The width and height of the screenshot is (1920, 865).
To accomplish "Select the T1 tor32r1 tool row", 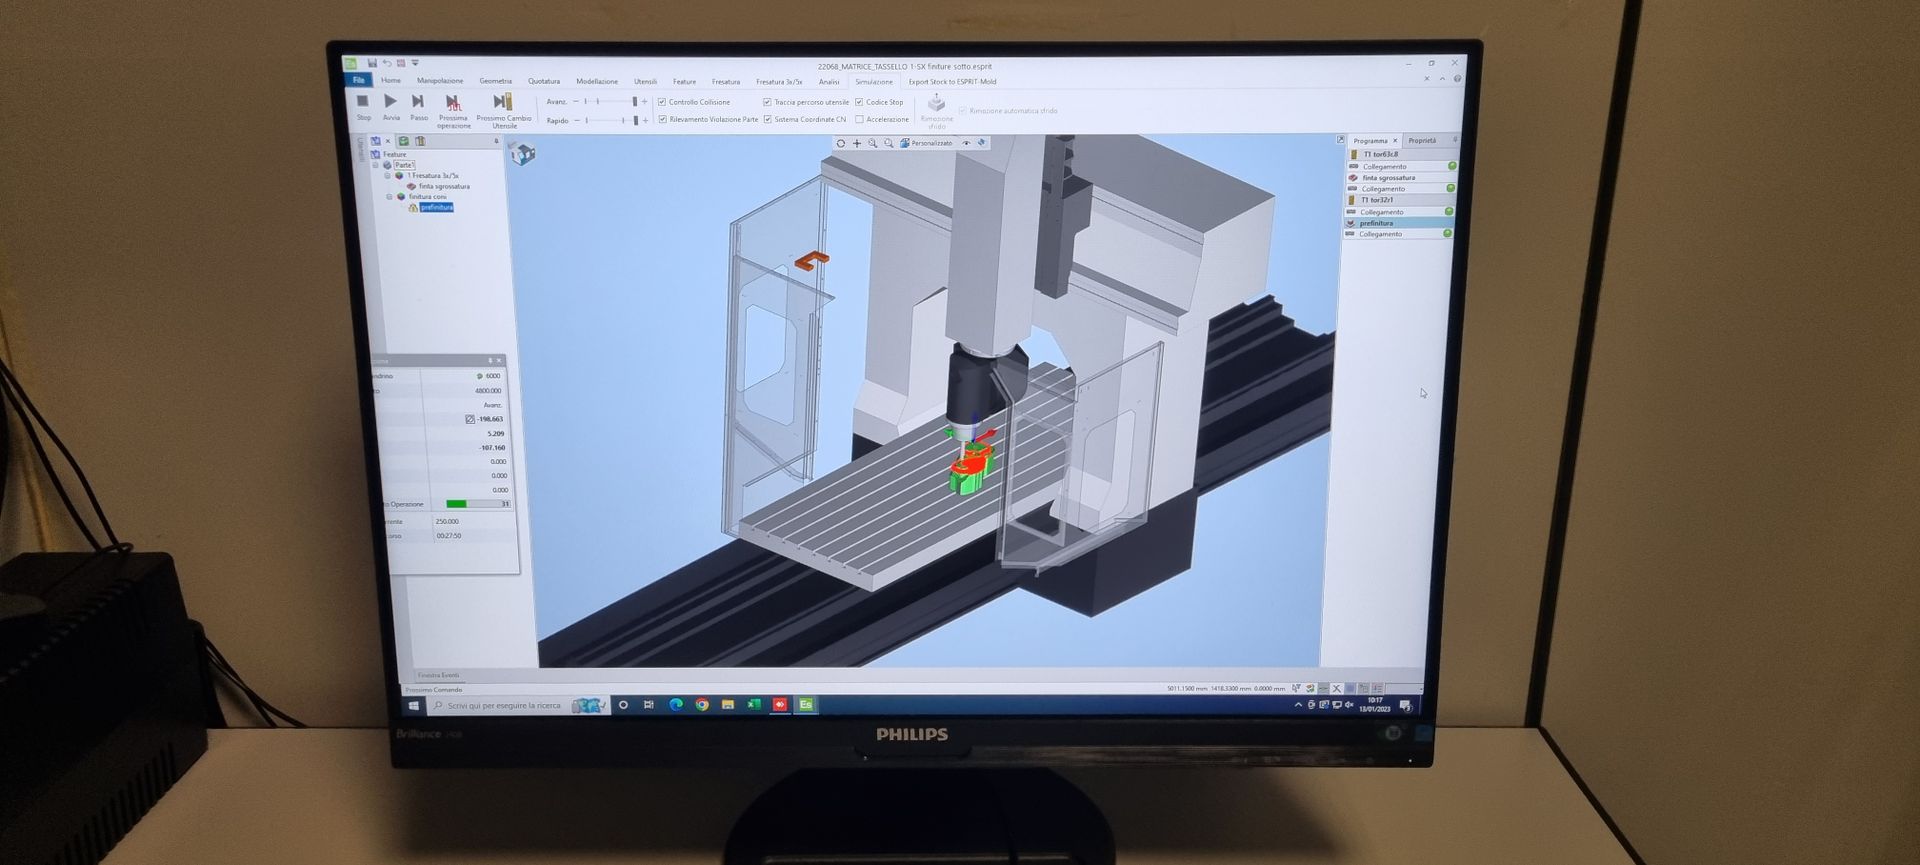I will [x=1399, y=200].
